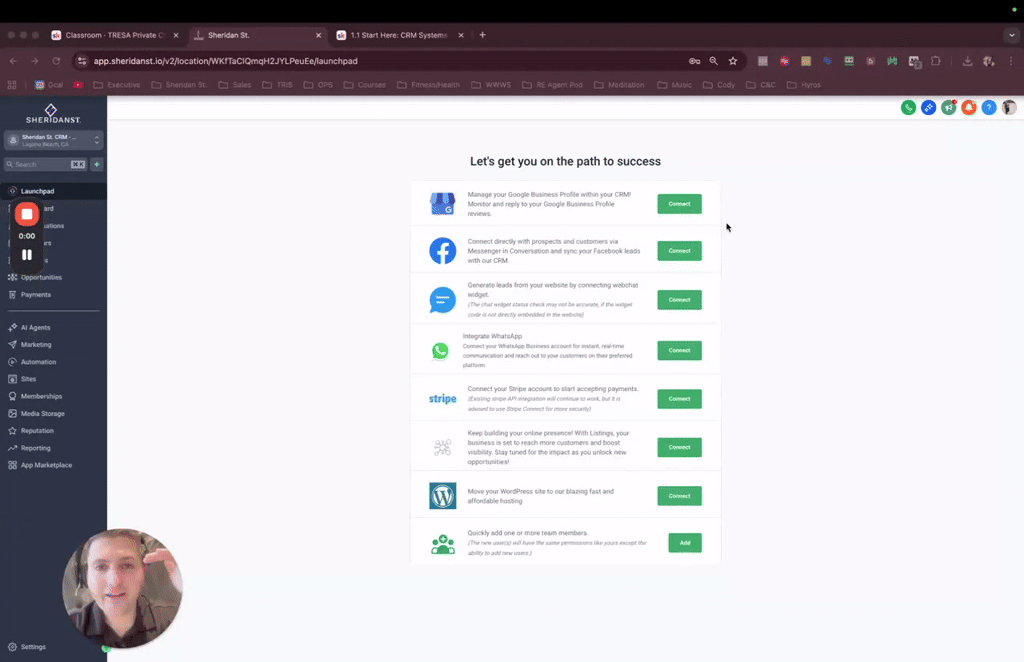Viewport: 1024px width, 662px height.
Task: Click the green quick-add button beside Search
Action: coord(97,165)
